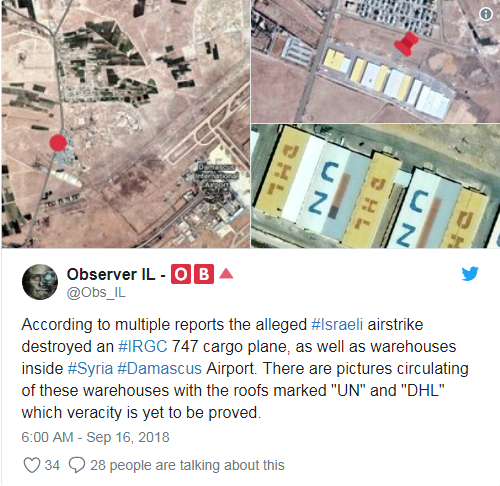Open the Twitter bird logo
This screenshot has width=500, height=486.
(470, 274)
